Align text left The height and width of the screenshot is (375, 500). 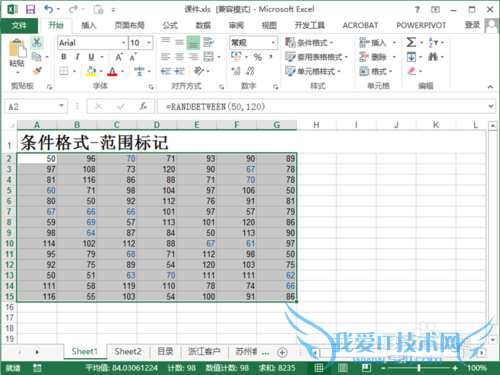166,57
